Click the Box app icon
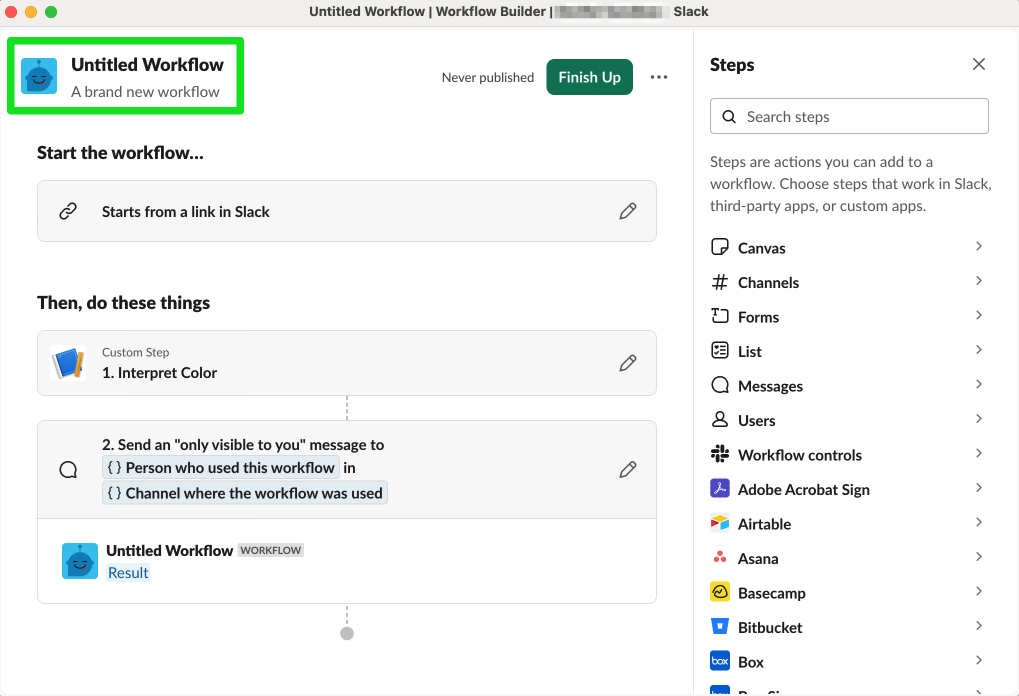This screenshot has height=696, width=1019. 719,661
